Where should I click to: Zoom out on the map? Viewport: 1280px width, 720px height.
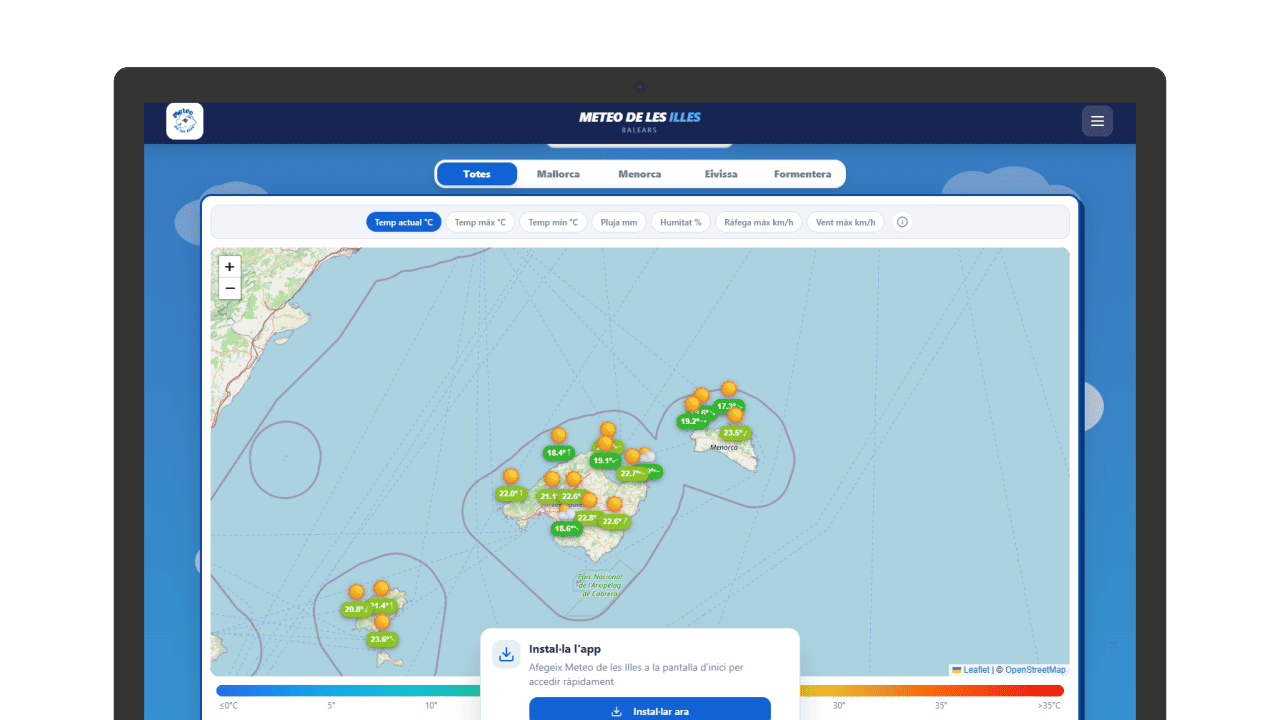point(230,289)
